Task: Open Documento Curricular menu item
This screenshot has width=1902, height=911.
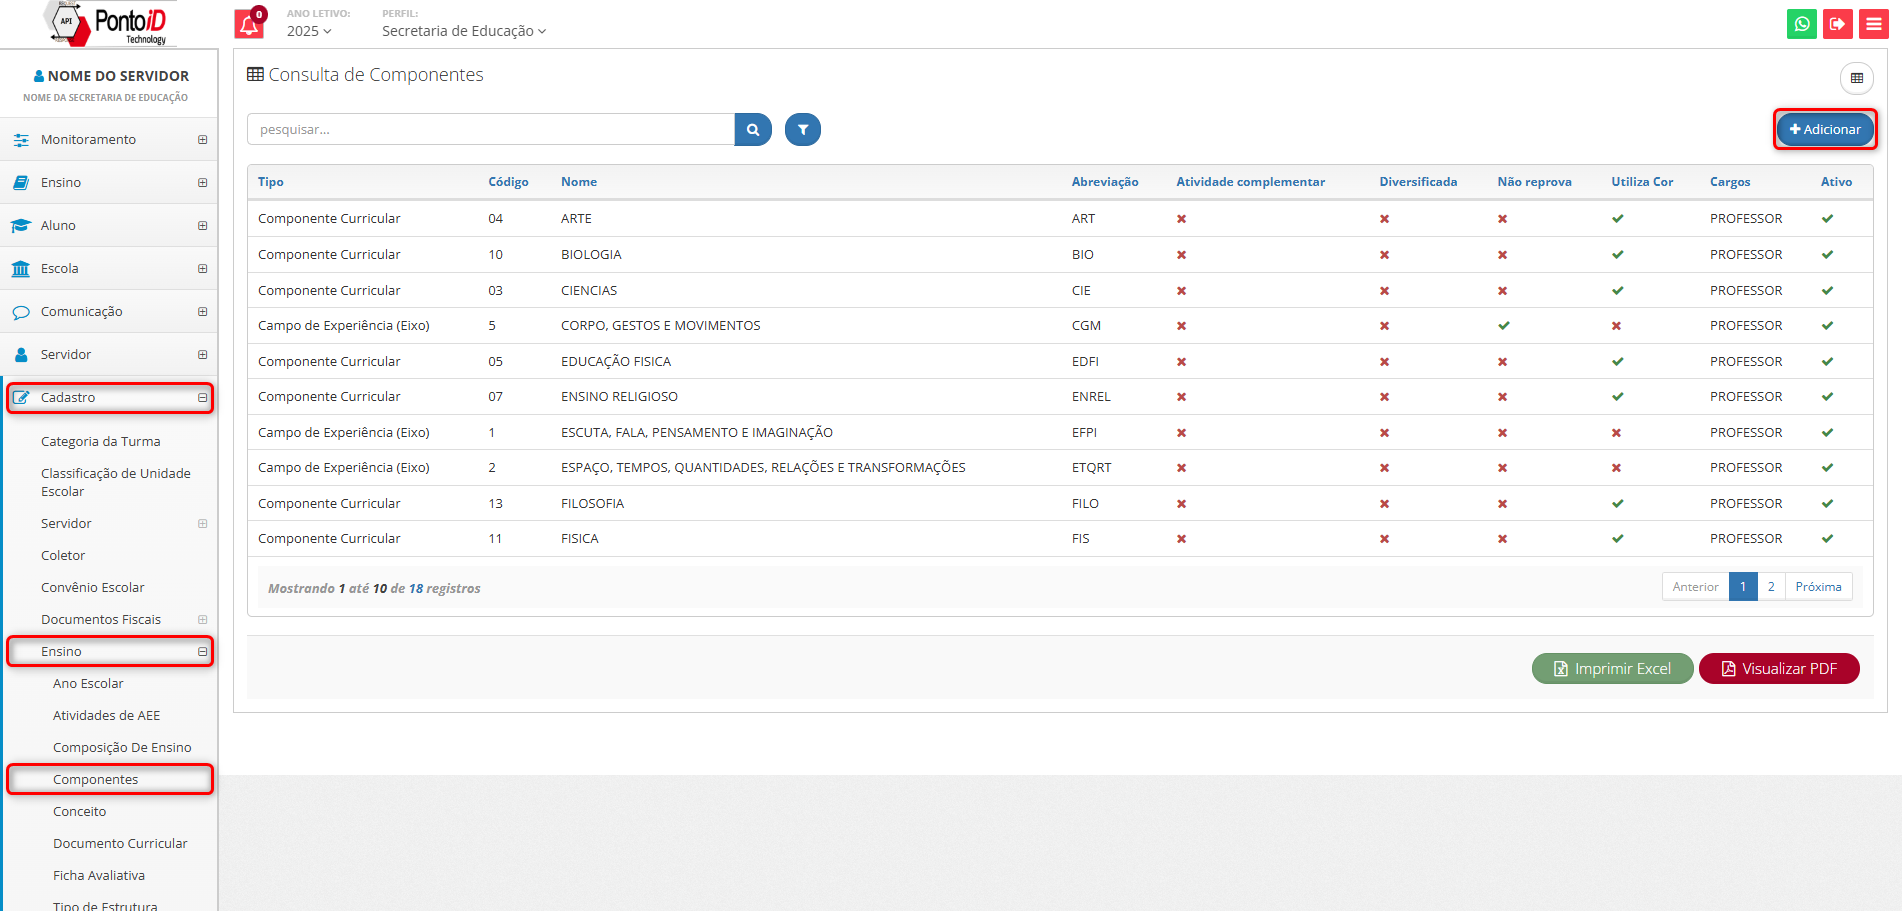Action: tap(120, 844)
